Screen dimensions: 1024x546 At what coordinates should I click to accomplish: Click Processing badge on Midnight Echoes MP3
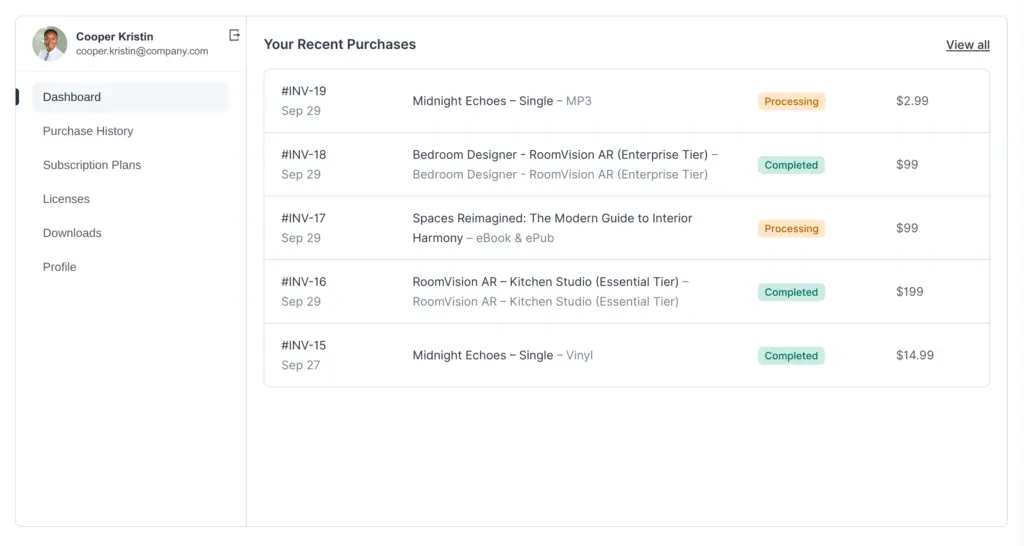click(x=791, y=101)
